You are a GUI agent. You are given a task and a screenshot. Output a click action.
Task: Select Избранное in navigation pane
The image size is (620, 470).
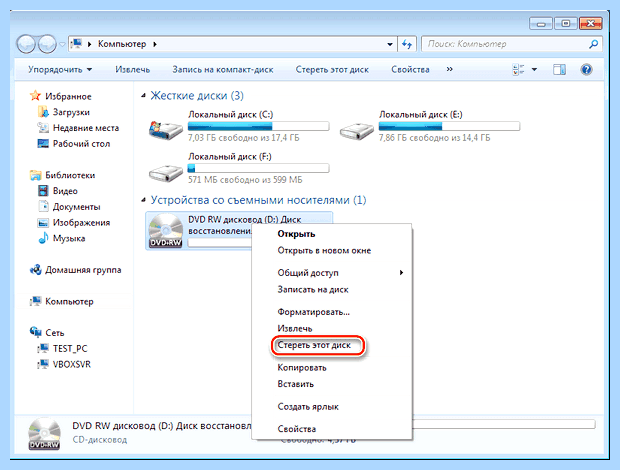(68, 96)
